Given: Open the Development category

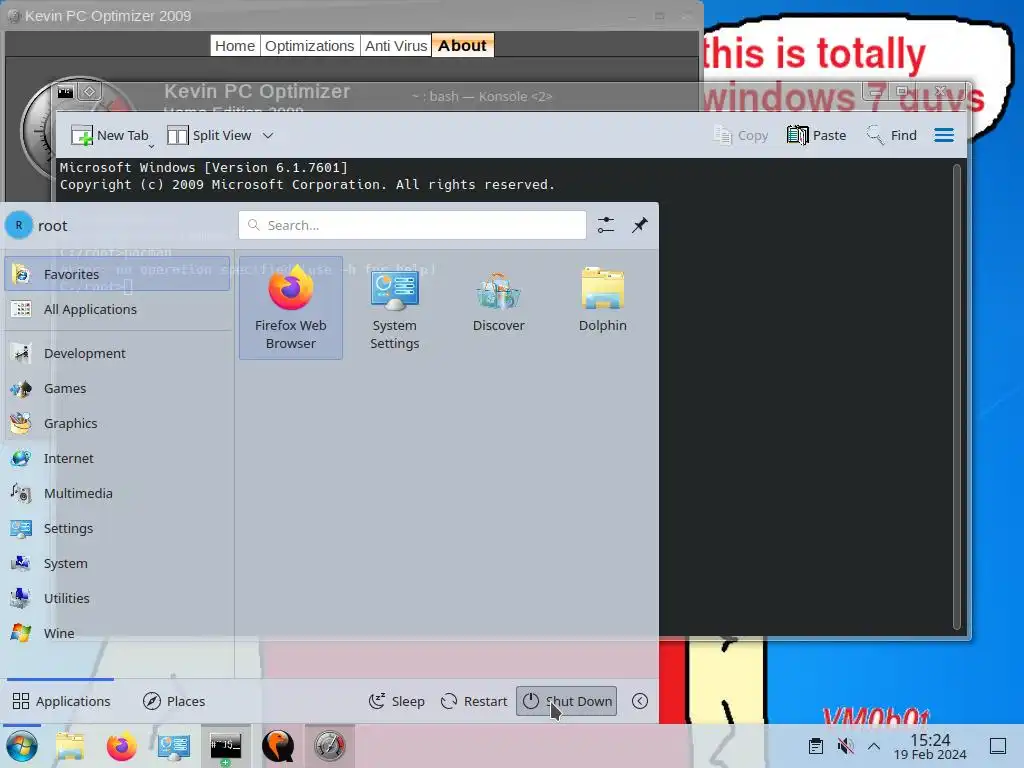Looking at the screenshot, I should pos(118,353).
